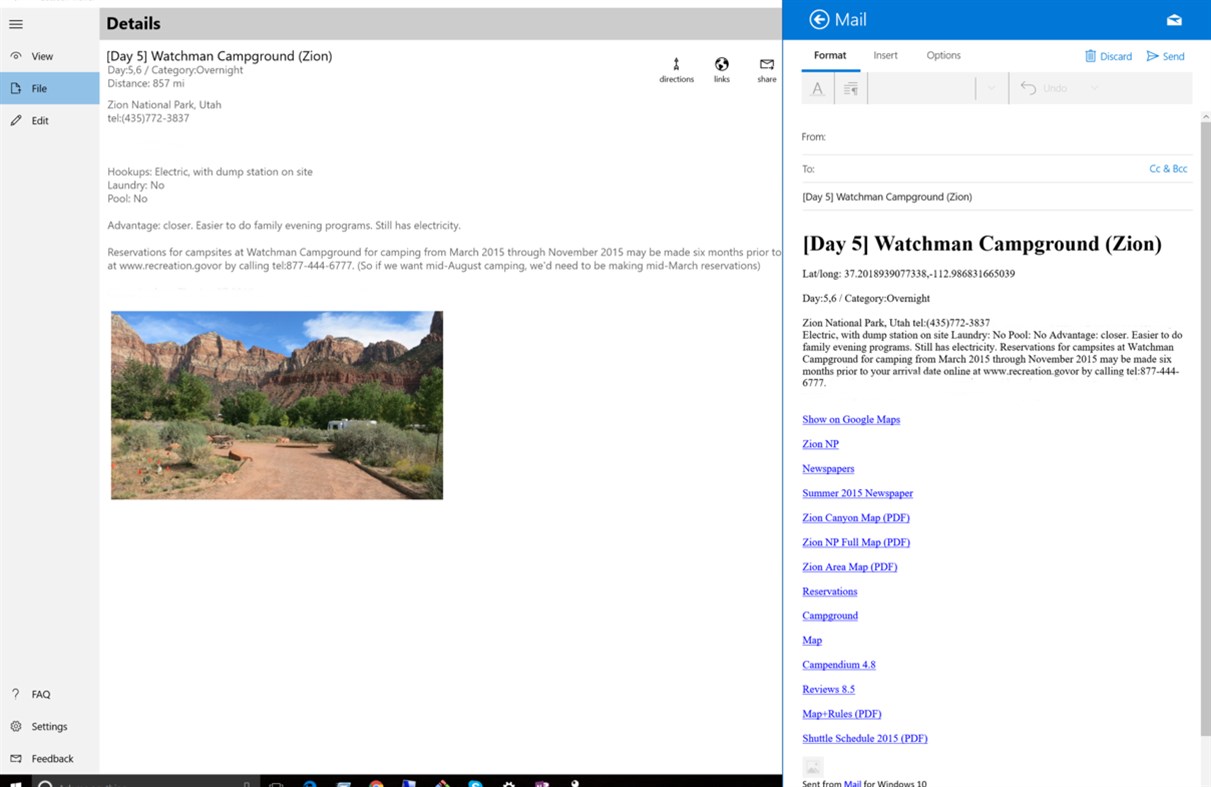The image size is (1211, 787).
Task: Open Zion NP Full Map (PDF) link
Action: 856,542
